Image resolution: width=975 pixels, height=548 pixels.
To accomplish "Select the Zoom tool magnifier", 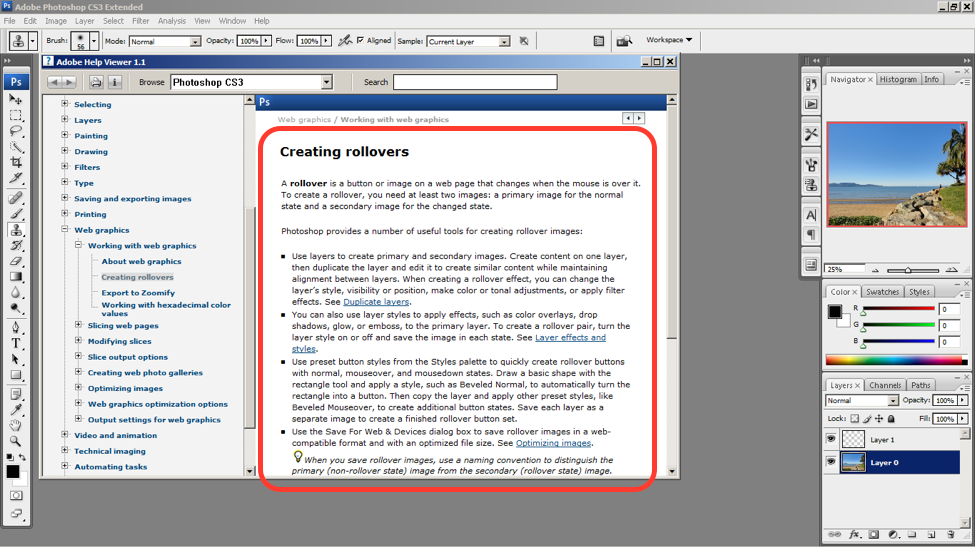I will [16, 440].
